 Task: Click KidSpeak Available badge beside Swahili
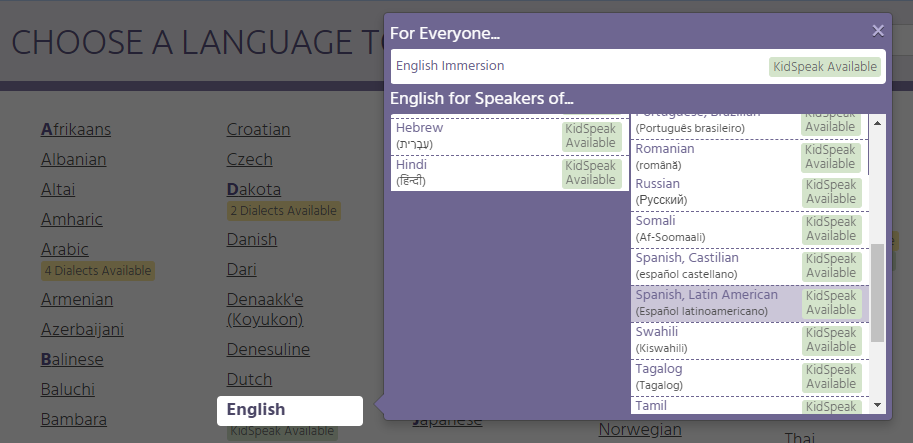tap(830, 340)
